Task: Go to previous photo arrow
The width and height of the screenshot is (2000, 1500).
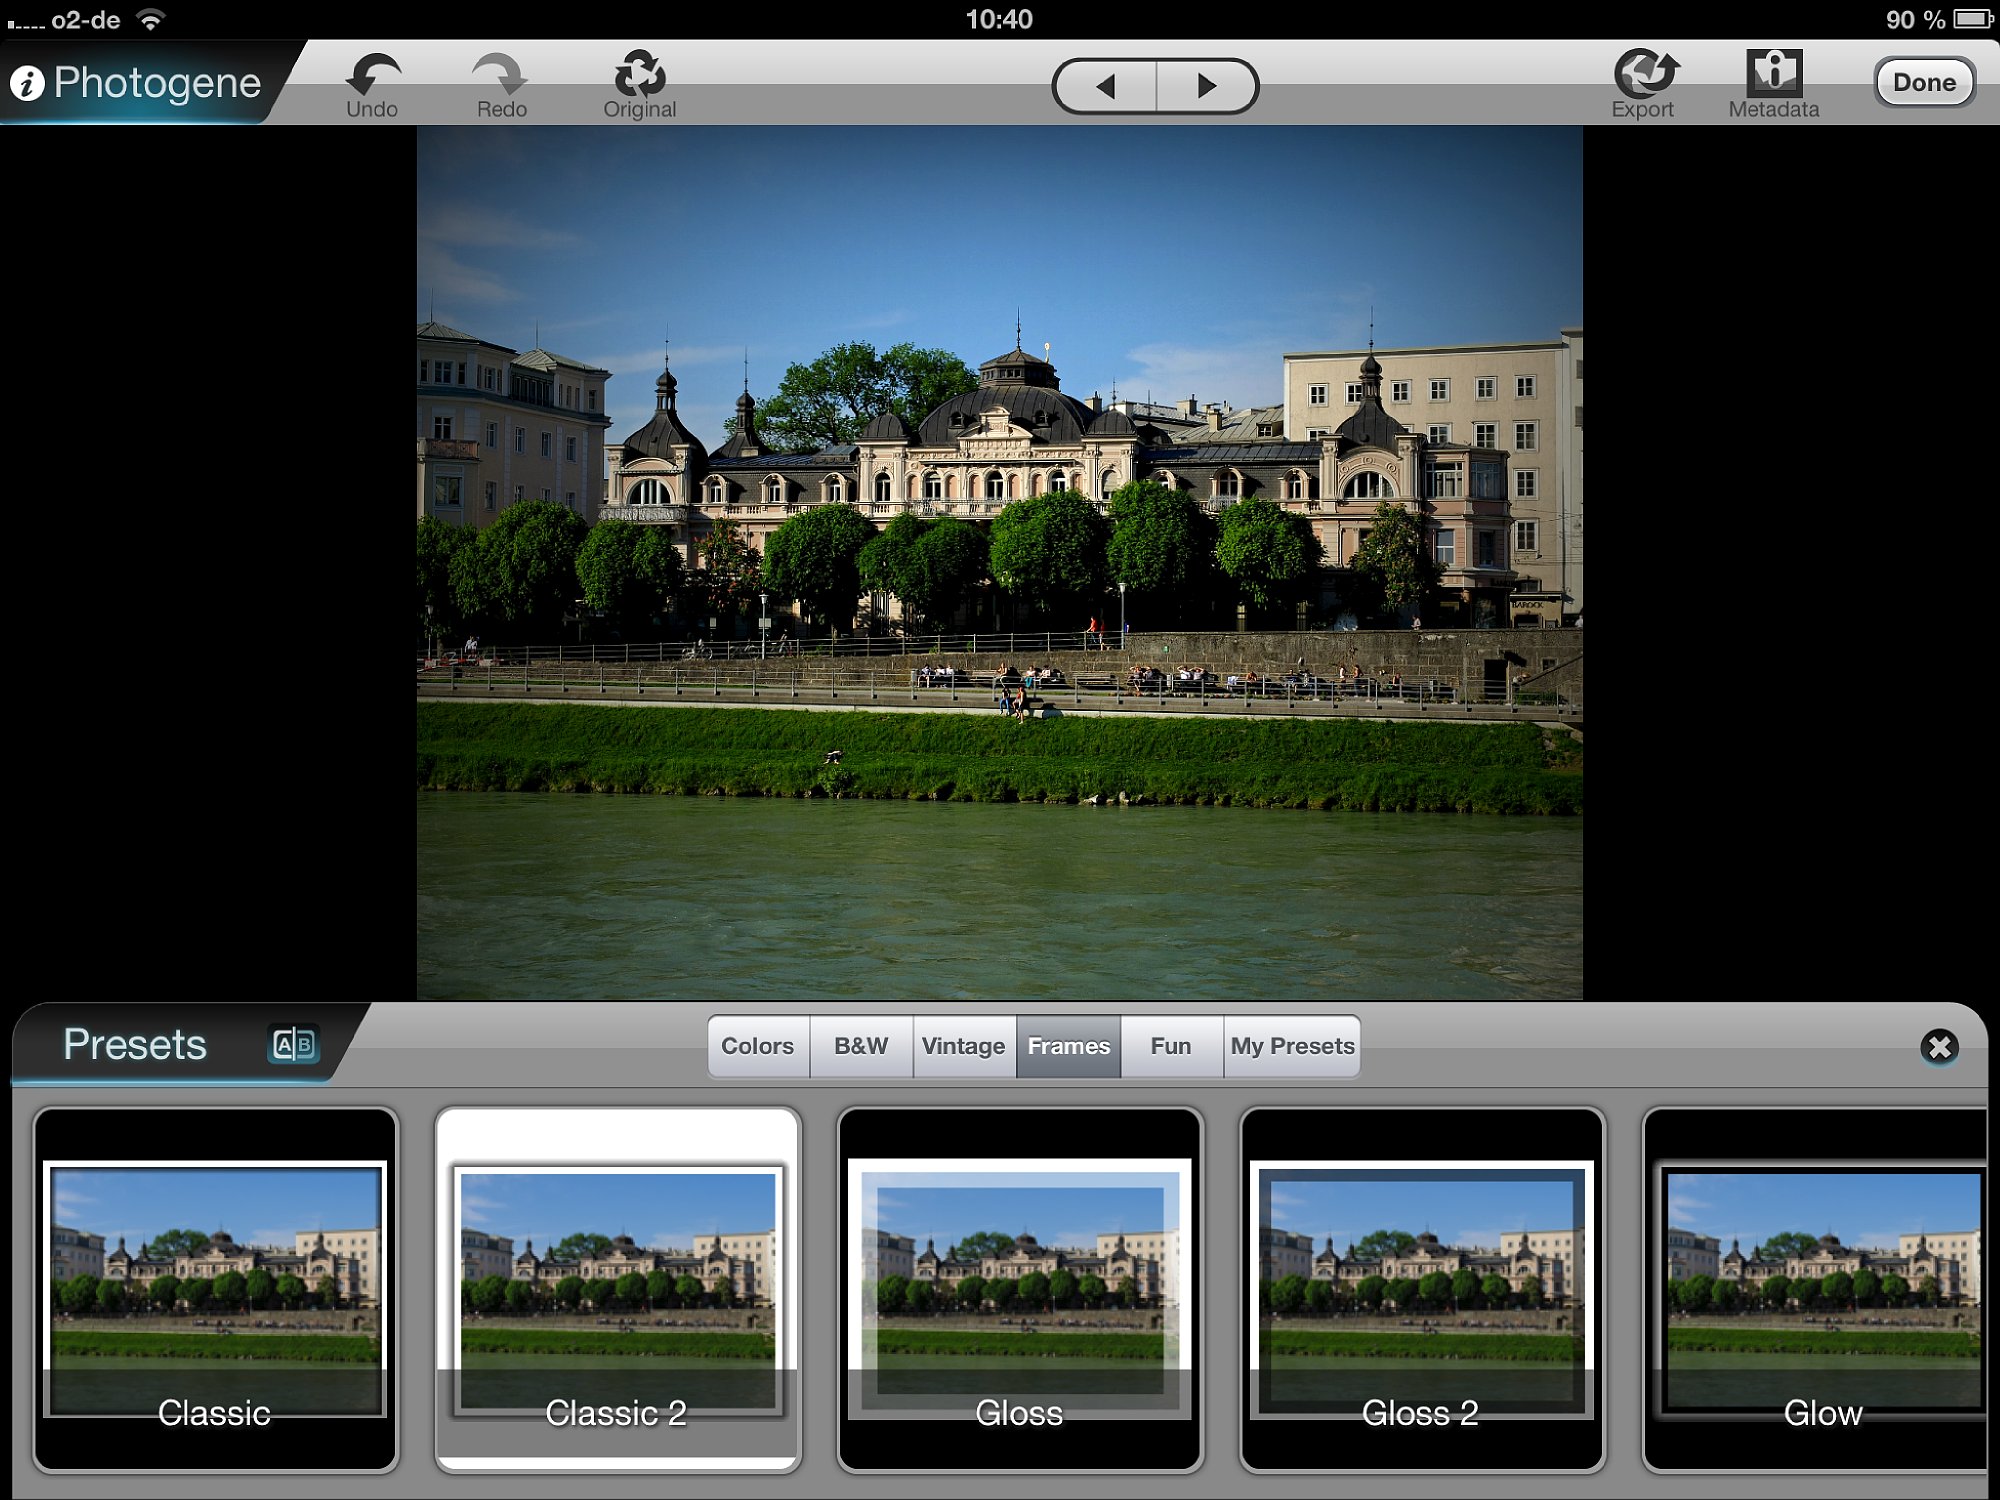Action: click(1105, 86)
